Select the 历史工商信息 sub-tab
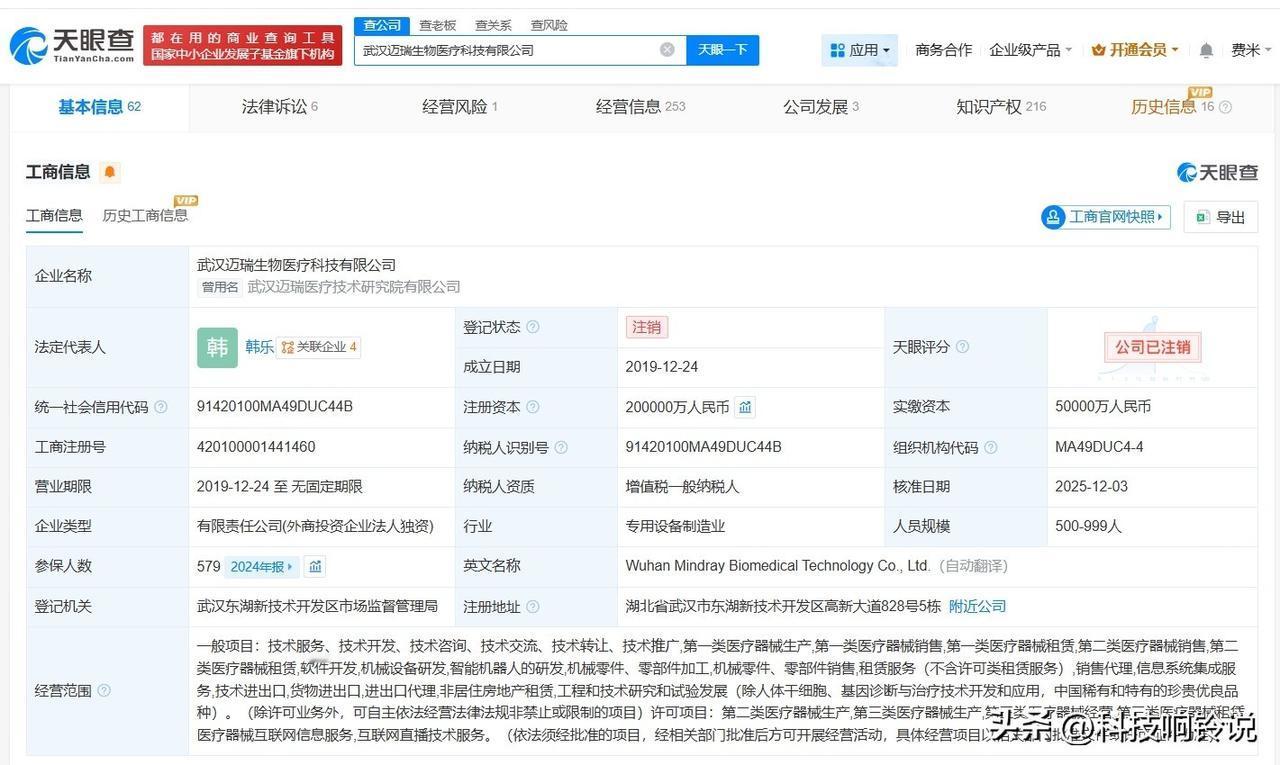Screen dimensions: 1280x765 (145, 216)
